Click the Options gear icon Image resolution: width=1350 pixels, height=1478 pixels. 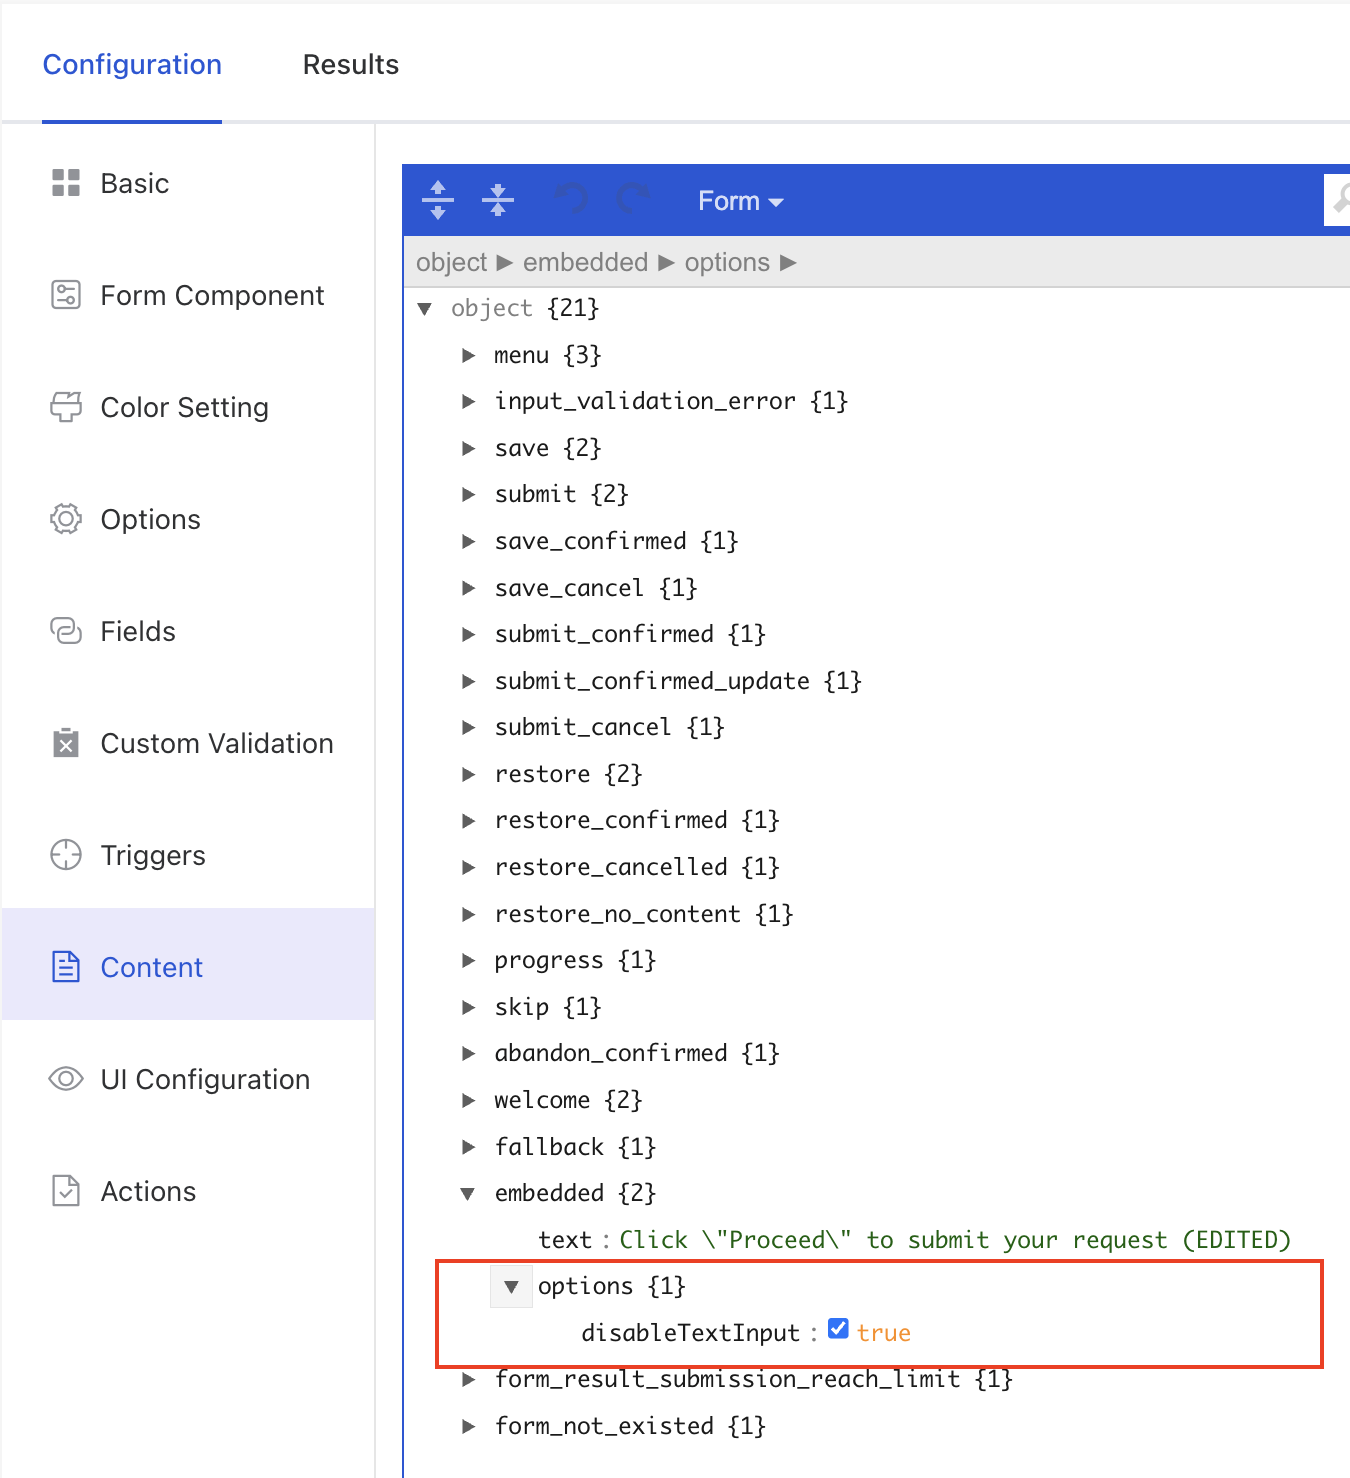[x=66, y=519]
